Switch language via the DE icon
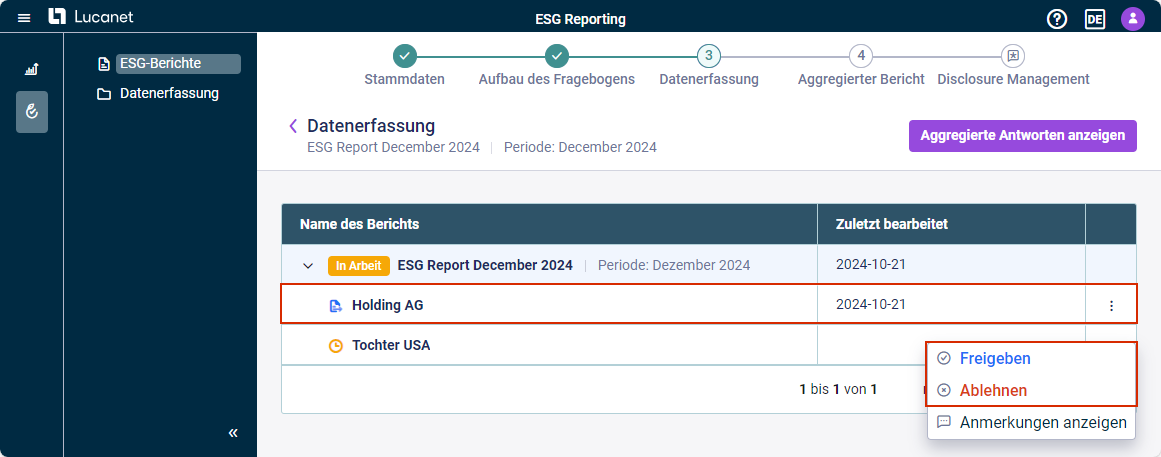This screenshot has width=1161, height=457. [x=1094, y=19]
